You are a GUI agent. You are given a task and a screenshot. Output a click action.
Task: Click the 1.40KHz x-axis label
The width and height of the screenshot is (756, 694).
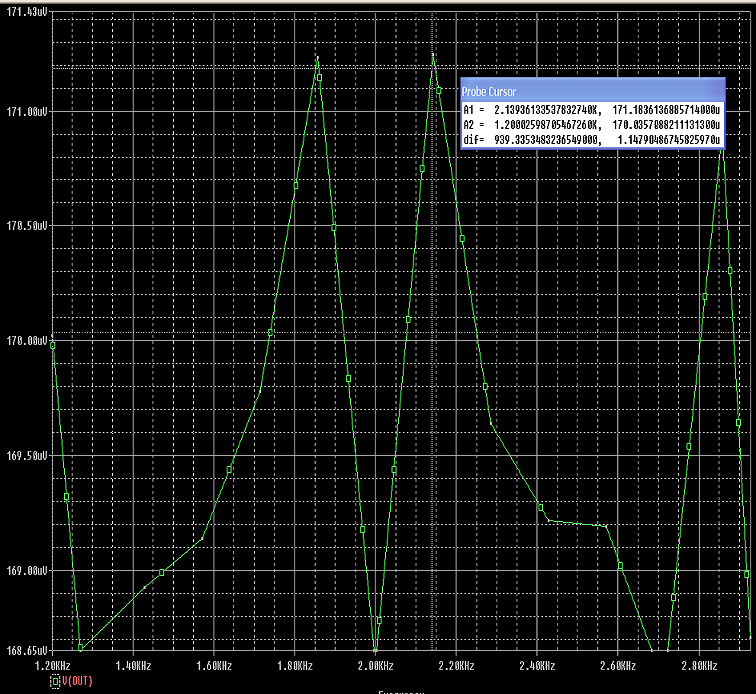[x=133, y=666]
